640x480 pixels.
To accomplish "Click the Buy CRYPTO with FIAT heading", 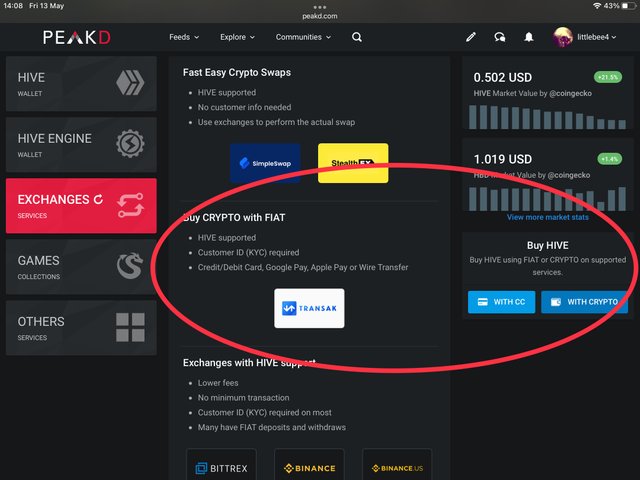I will pos(234,218).
